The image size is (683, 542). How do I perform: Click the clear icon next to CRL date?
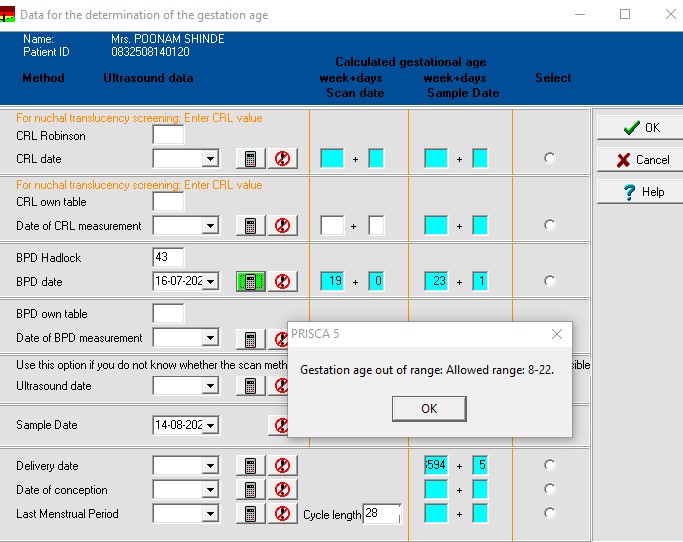click(283, 158)
